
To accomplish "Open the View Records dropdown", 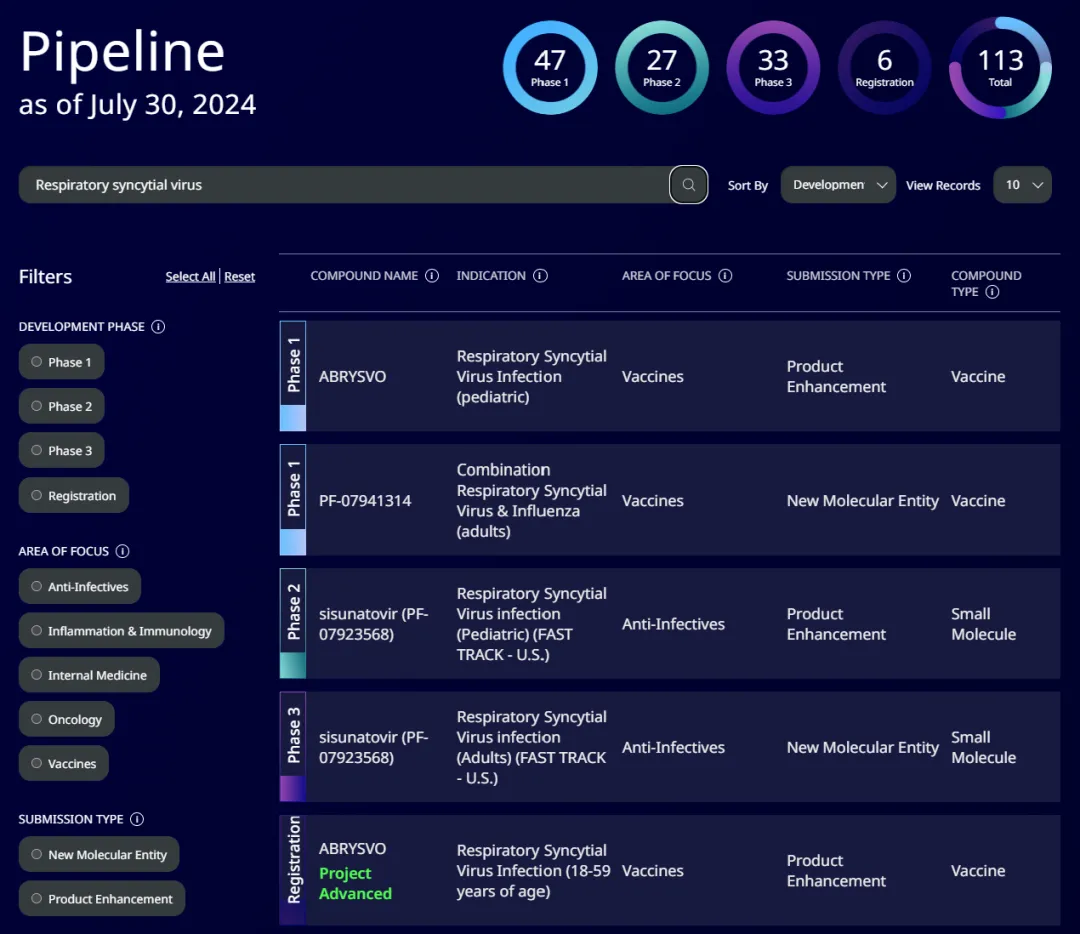I will pos(1022,185).
